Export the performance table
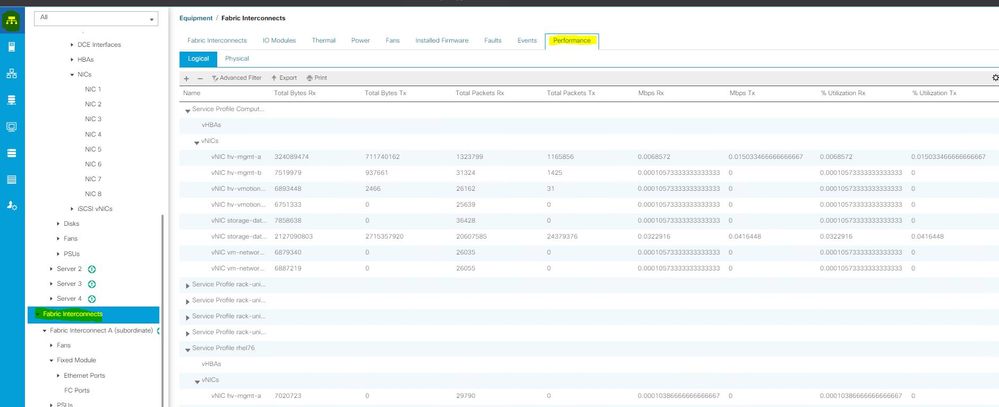Viewport: 999px width, 407px height. (x=284, y=78)
